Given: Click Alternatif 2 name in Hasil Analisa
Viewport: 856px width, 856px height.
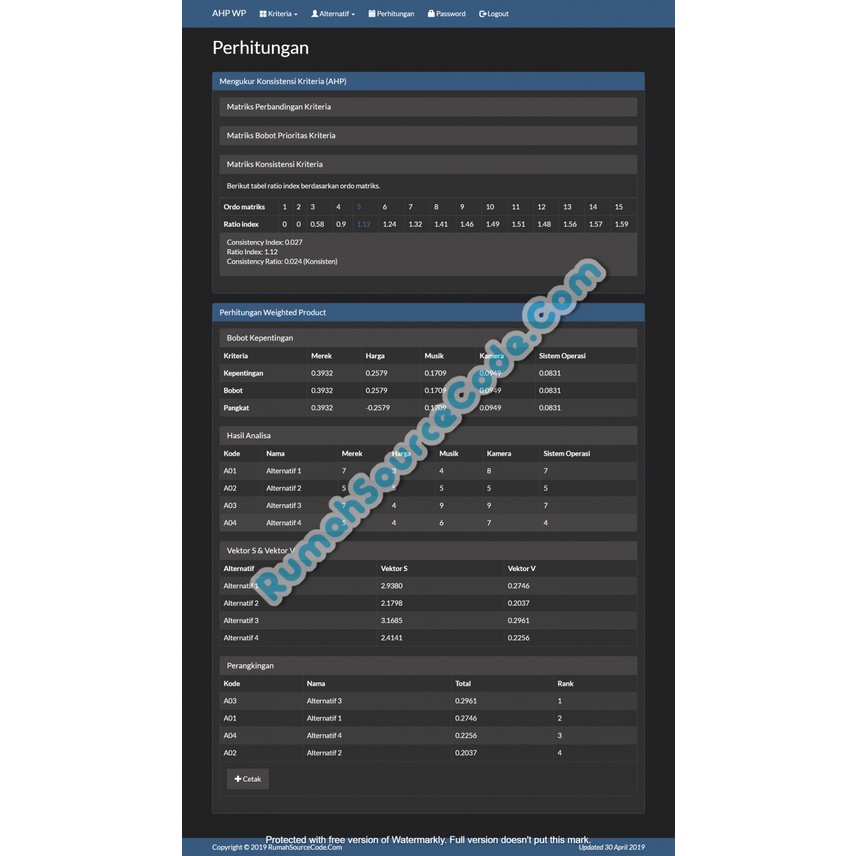Looking at the screenshot, I should [283, 488].
